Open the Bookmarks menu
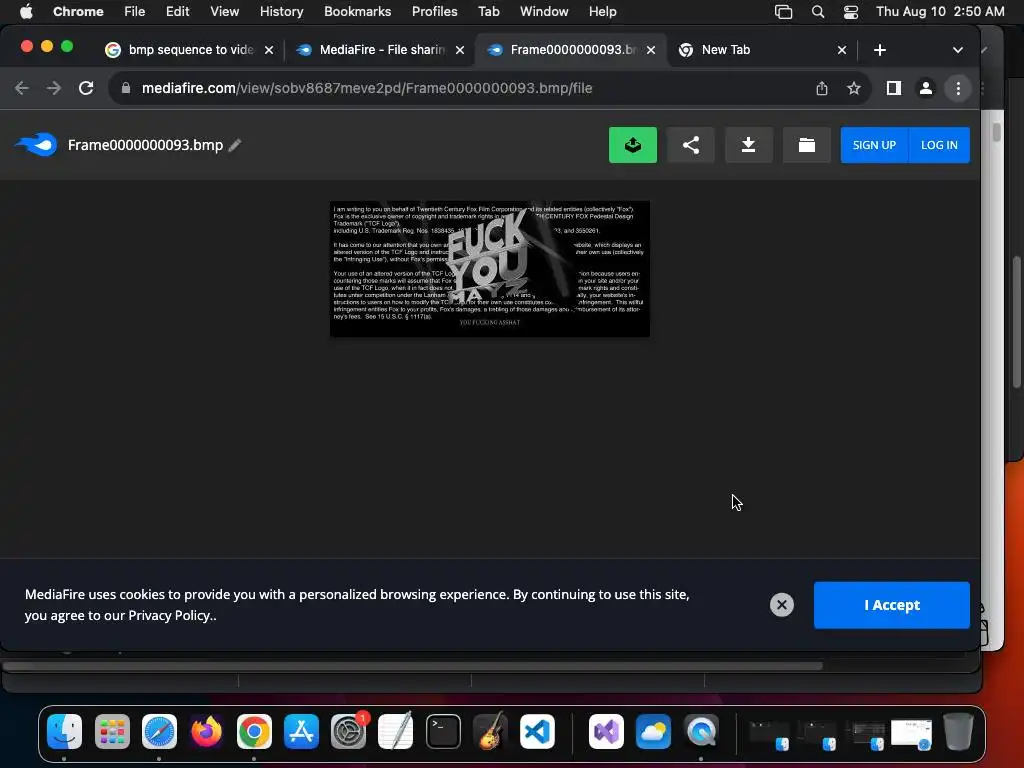1024x768 pixels. coord(357,11)
